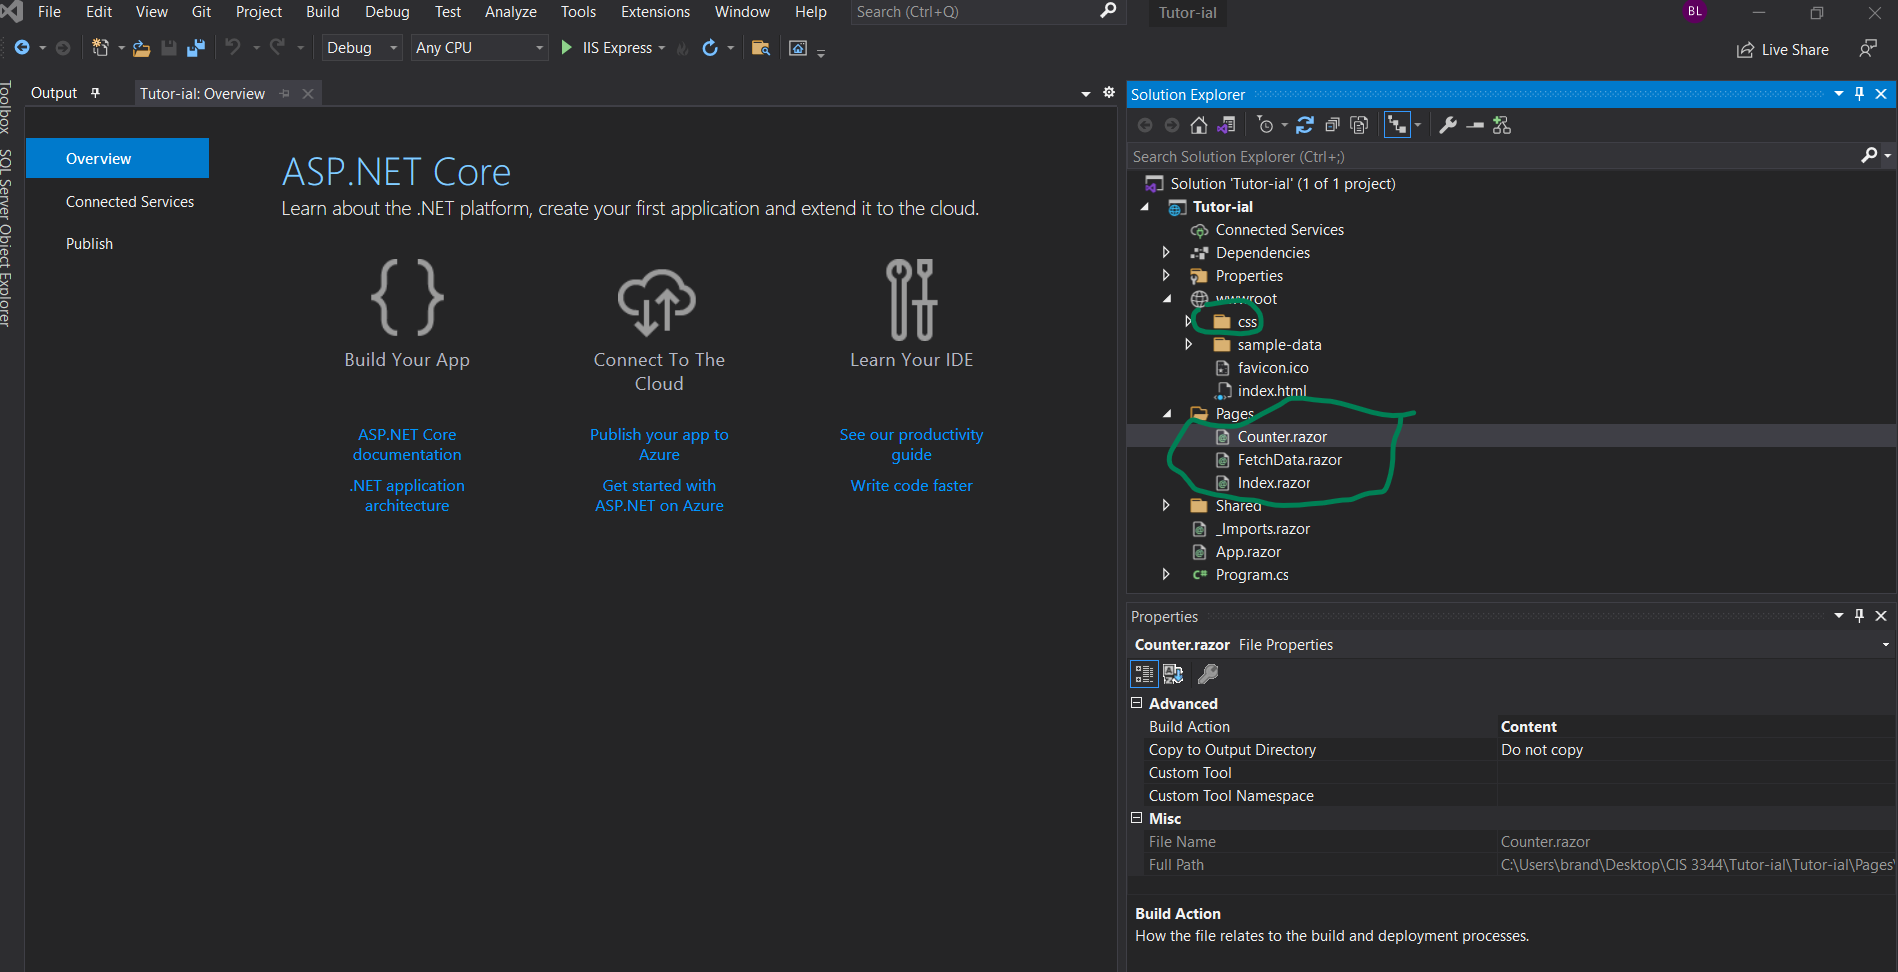
Task: Open Get started with ASP.NET on Azure link
Action: tap(659, 496)
